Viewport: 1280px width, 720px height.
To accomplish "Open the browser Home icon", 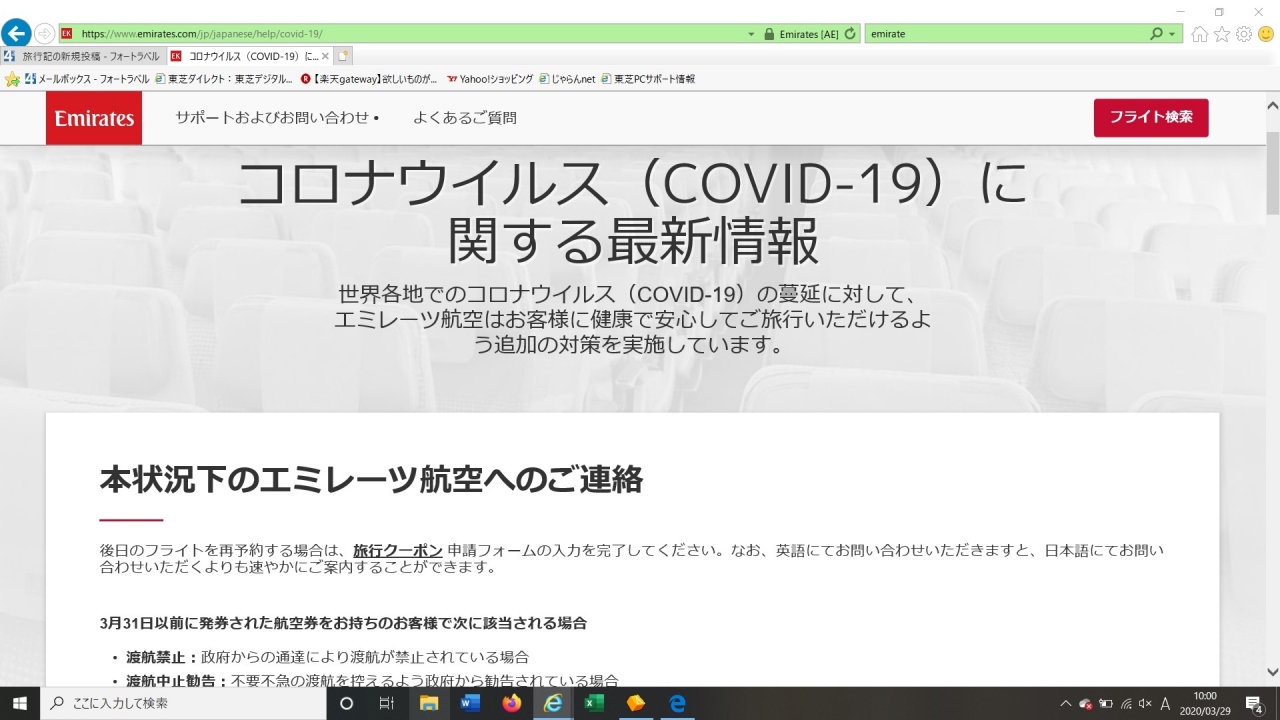I will point(1199,34).
